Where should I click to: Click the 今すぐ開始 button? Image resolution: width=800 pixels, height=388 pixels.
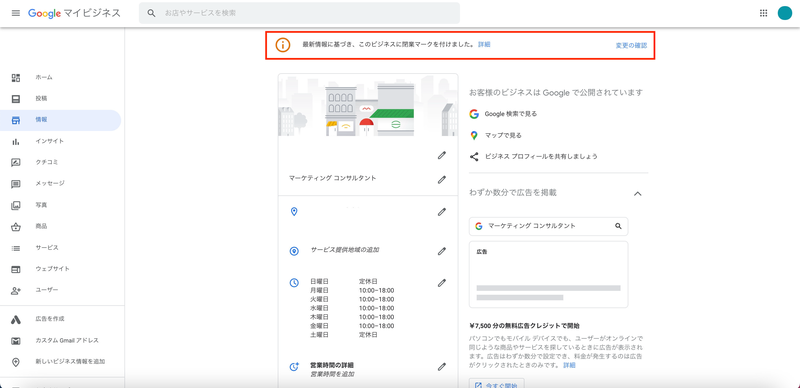(x=497, y=384)
